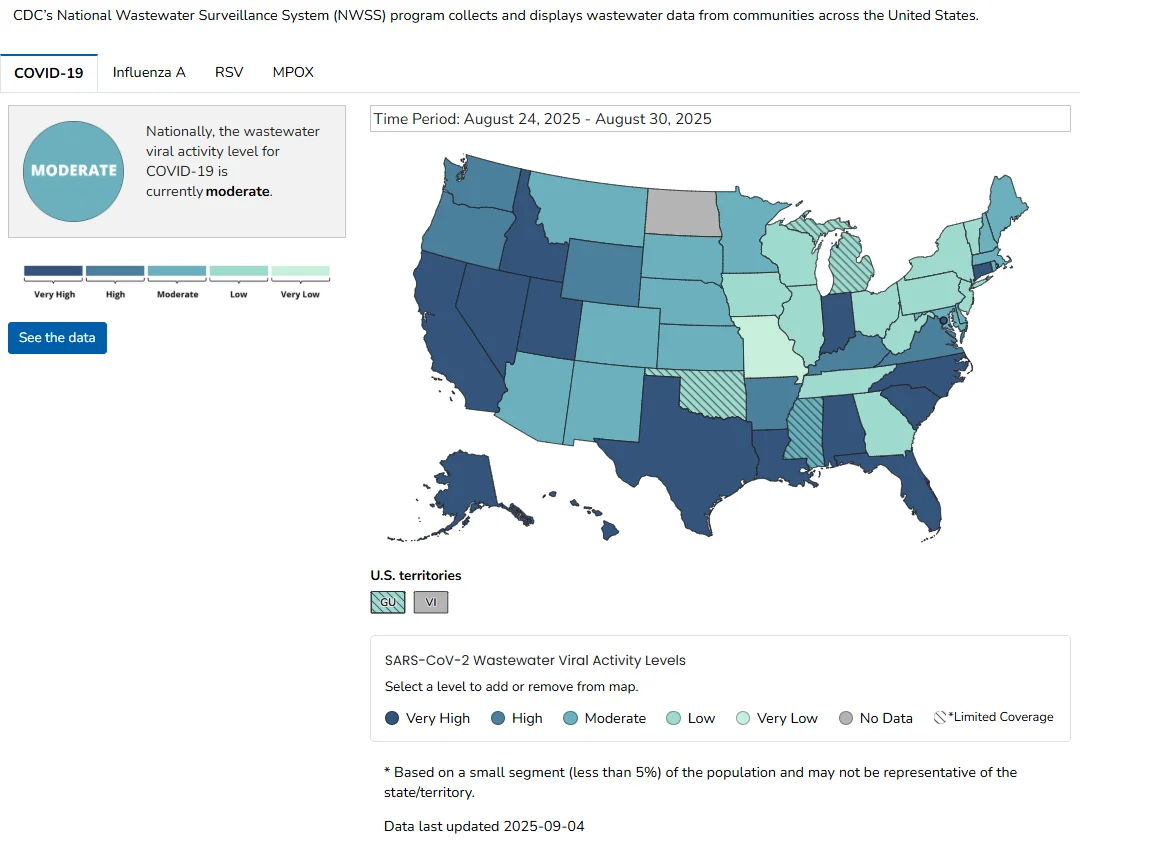Click the Time Period field
Screen dimensions: 1169x850
click(720, 119)
